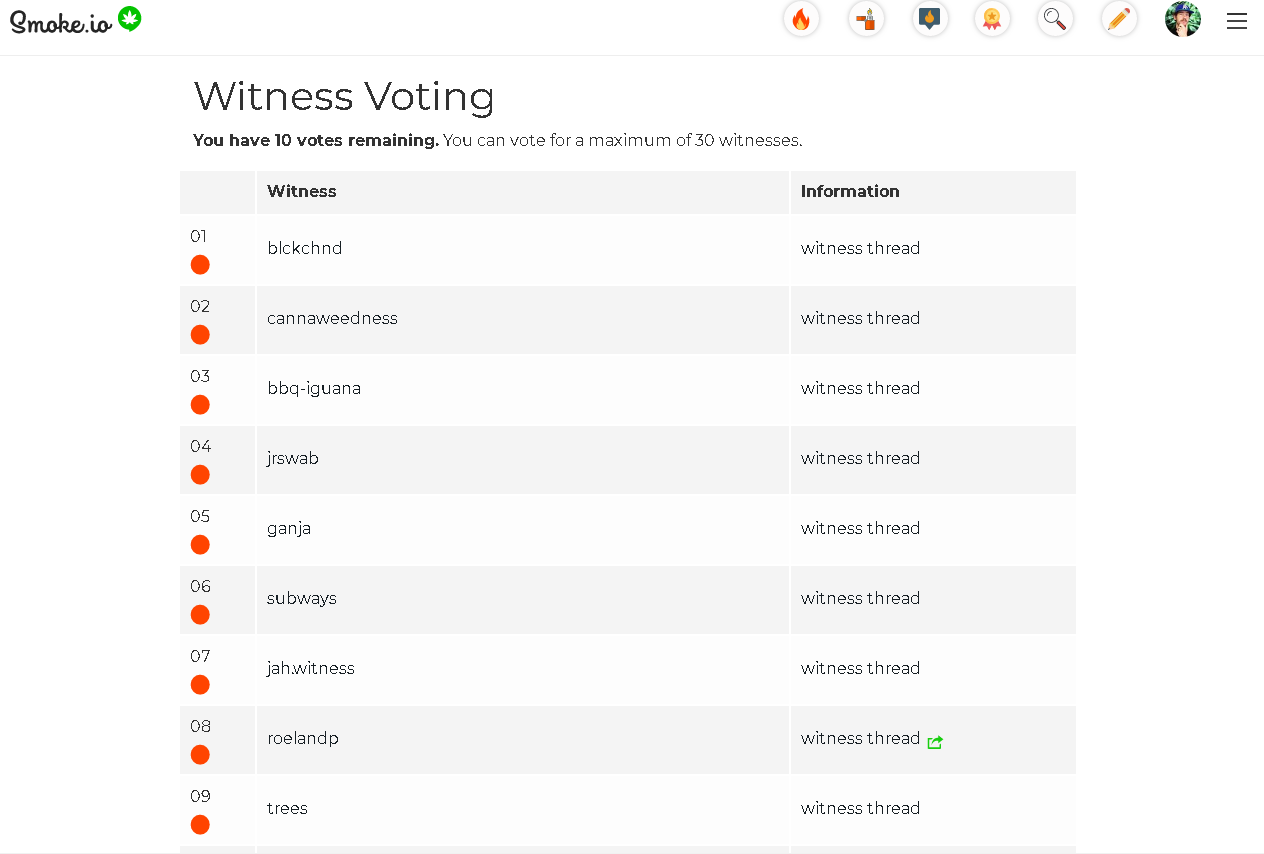Go to Smoke.io home logo
This screenshot has width=1264, height=854.
76,21
